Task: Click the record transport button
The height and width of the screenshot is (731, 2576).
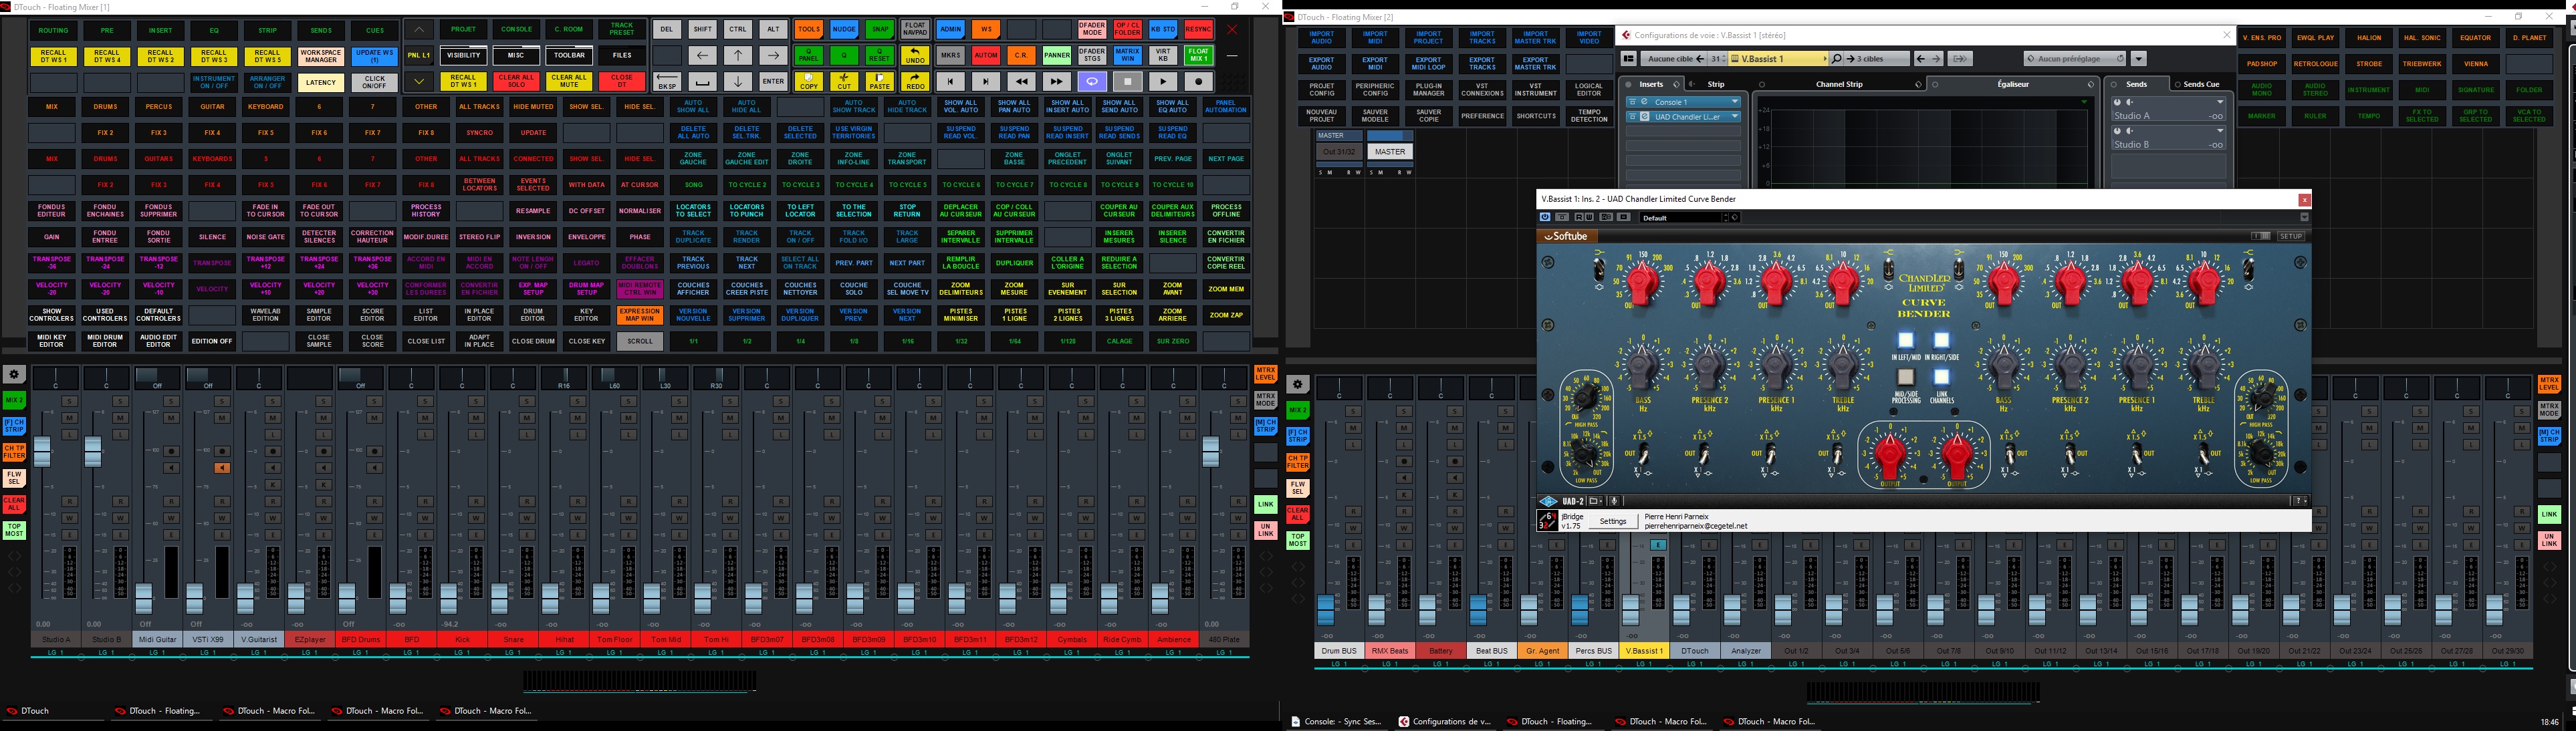Action: pos(1198,81)
